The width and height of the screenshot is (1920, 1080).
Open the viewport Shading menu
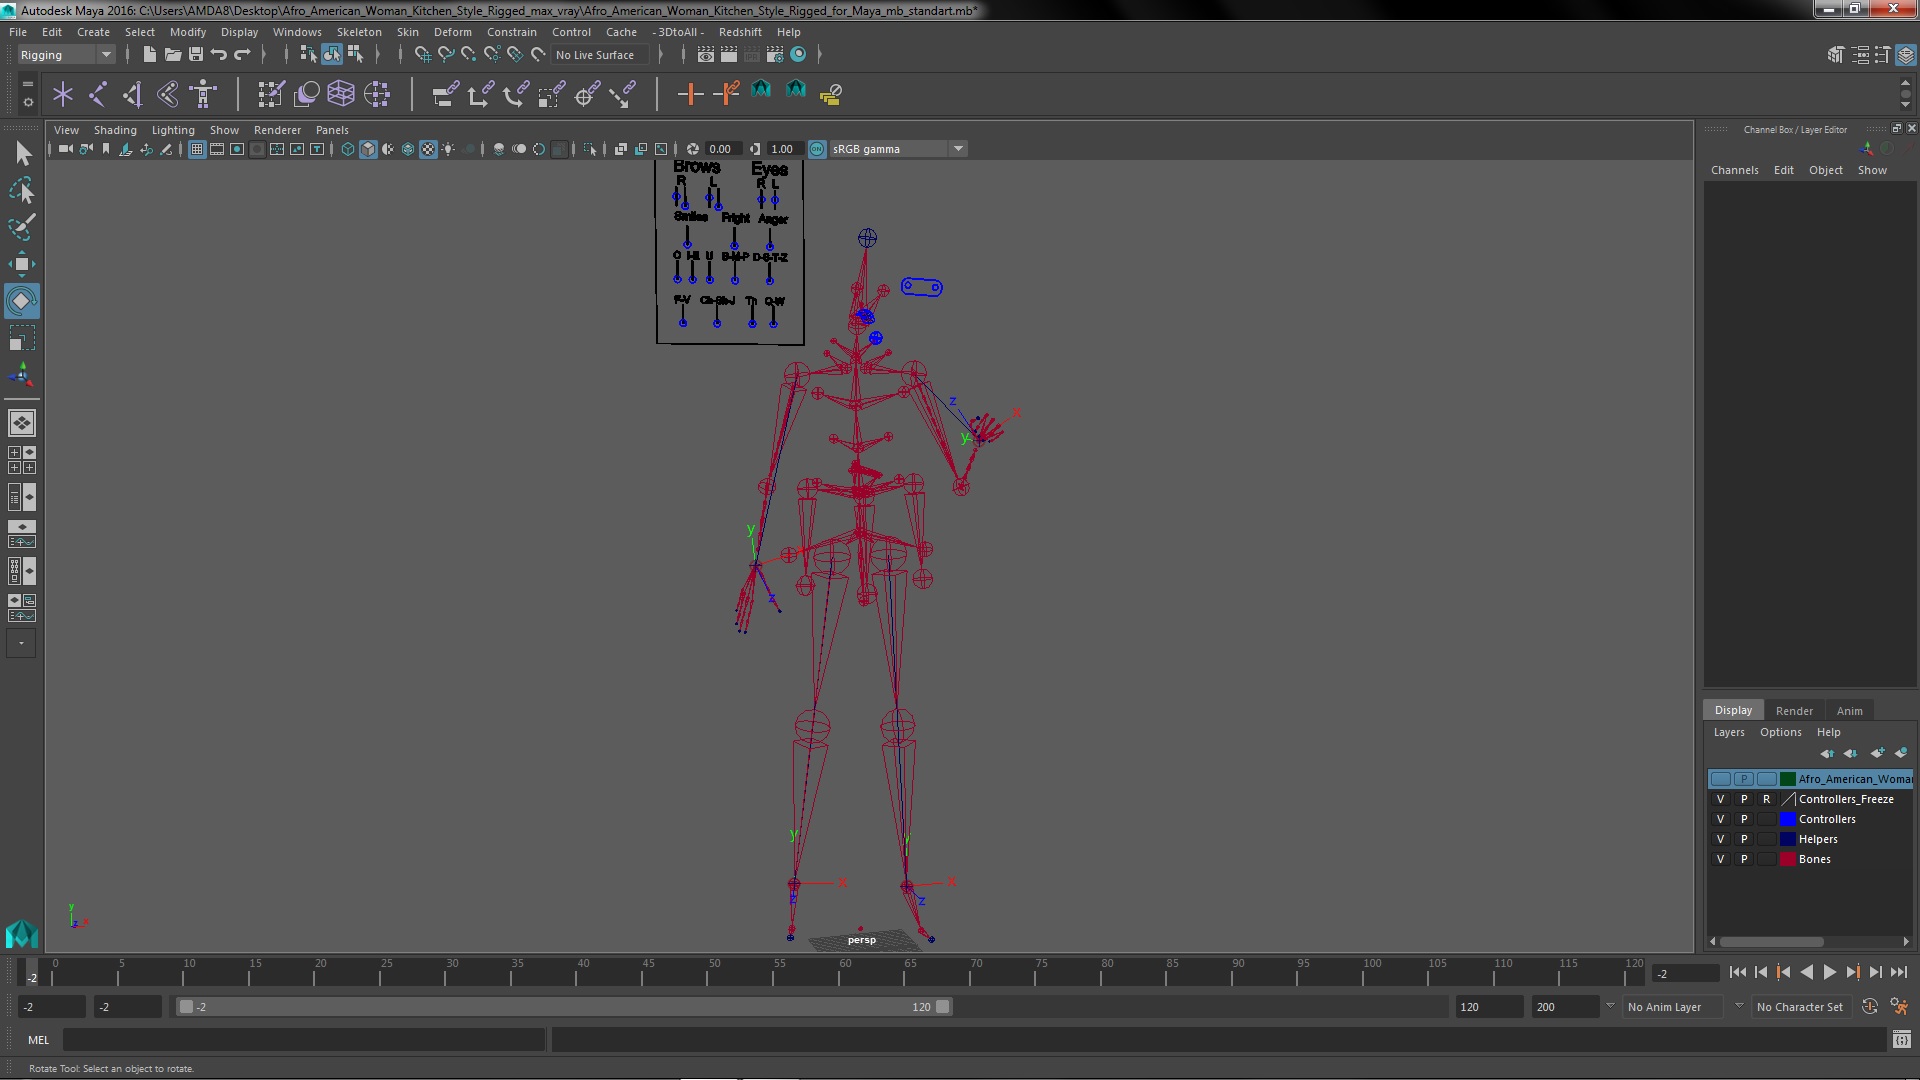[115, 130]
